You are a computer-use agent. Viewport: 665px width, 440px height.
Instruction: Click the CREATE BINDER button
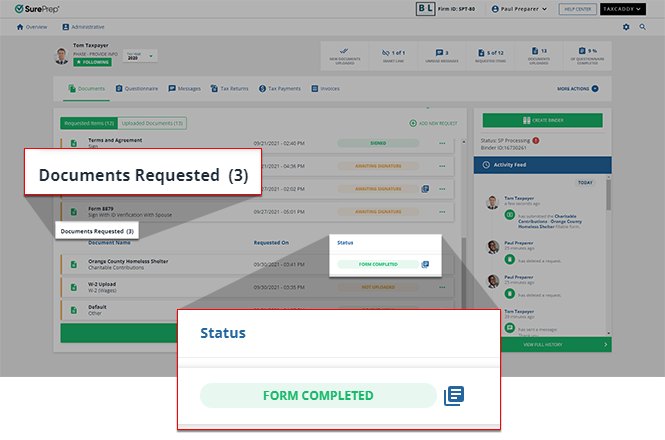tap(542, 121)
